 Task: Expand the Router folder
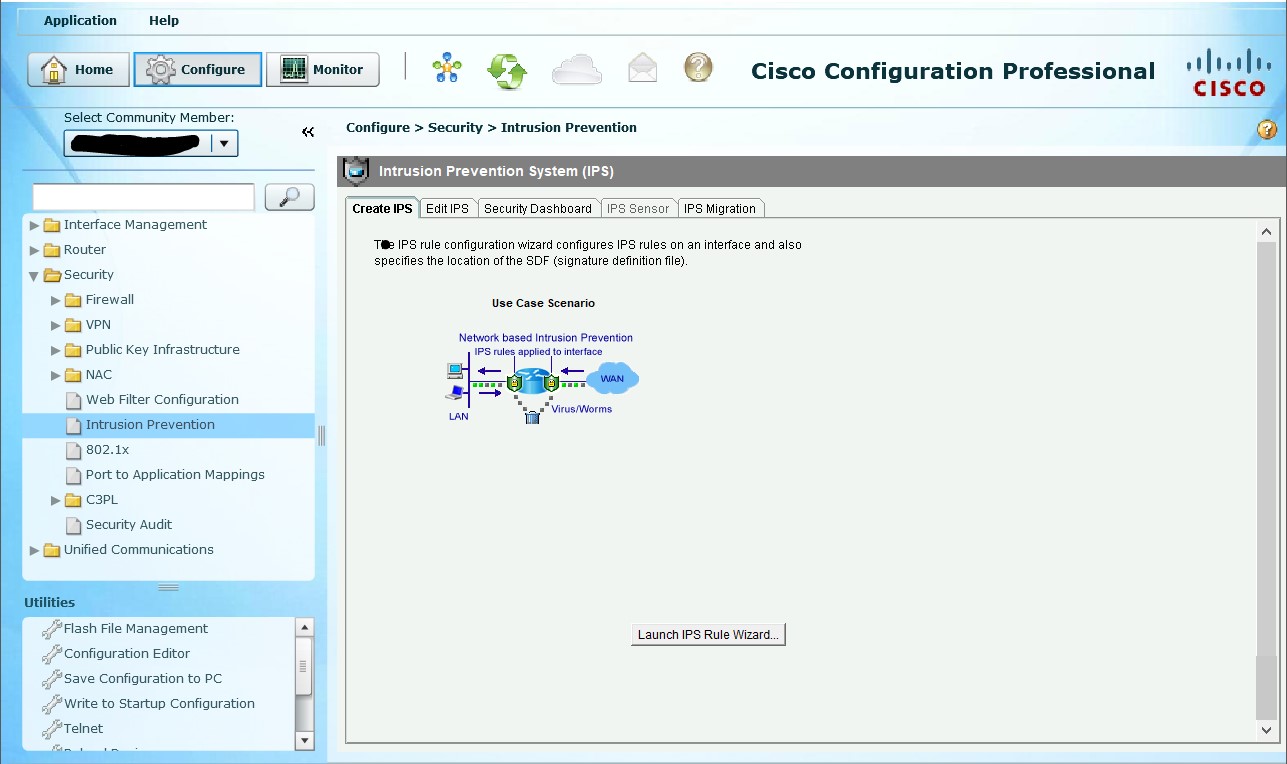click(35, 250)
